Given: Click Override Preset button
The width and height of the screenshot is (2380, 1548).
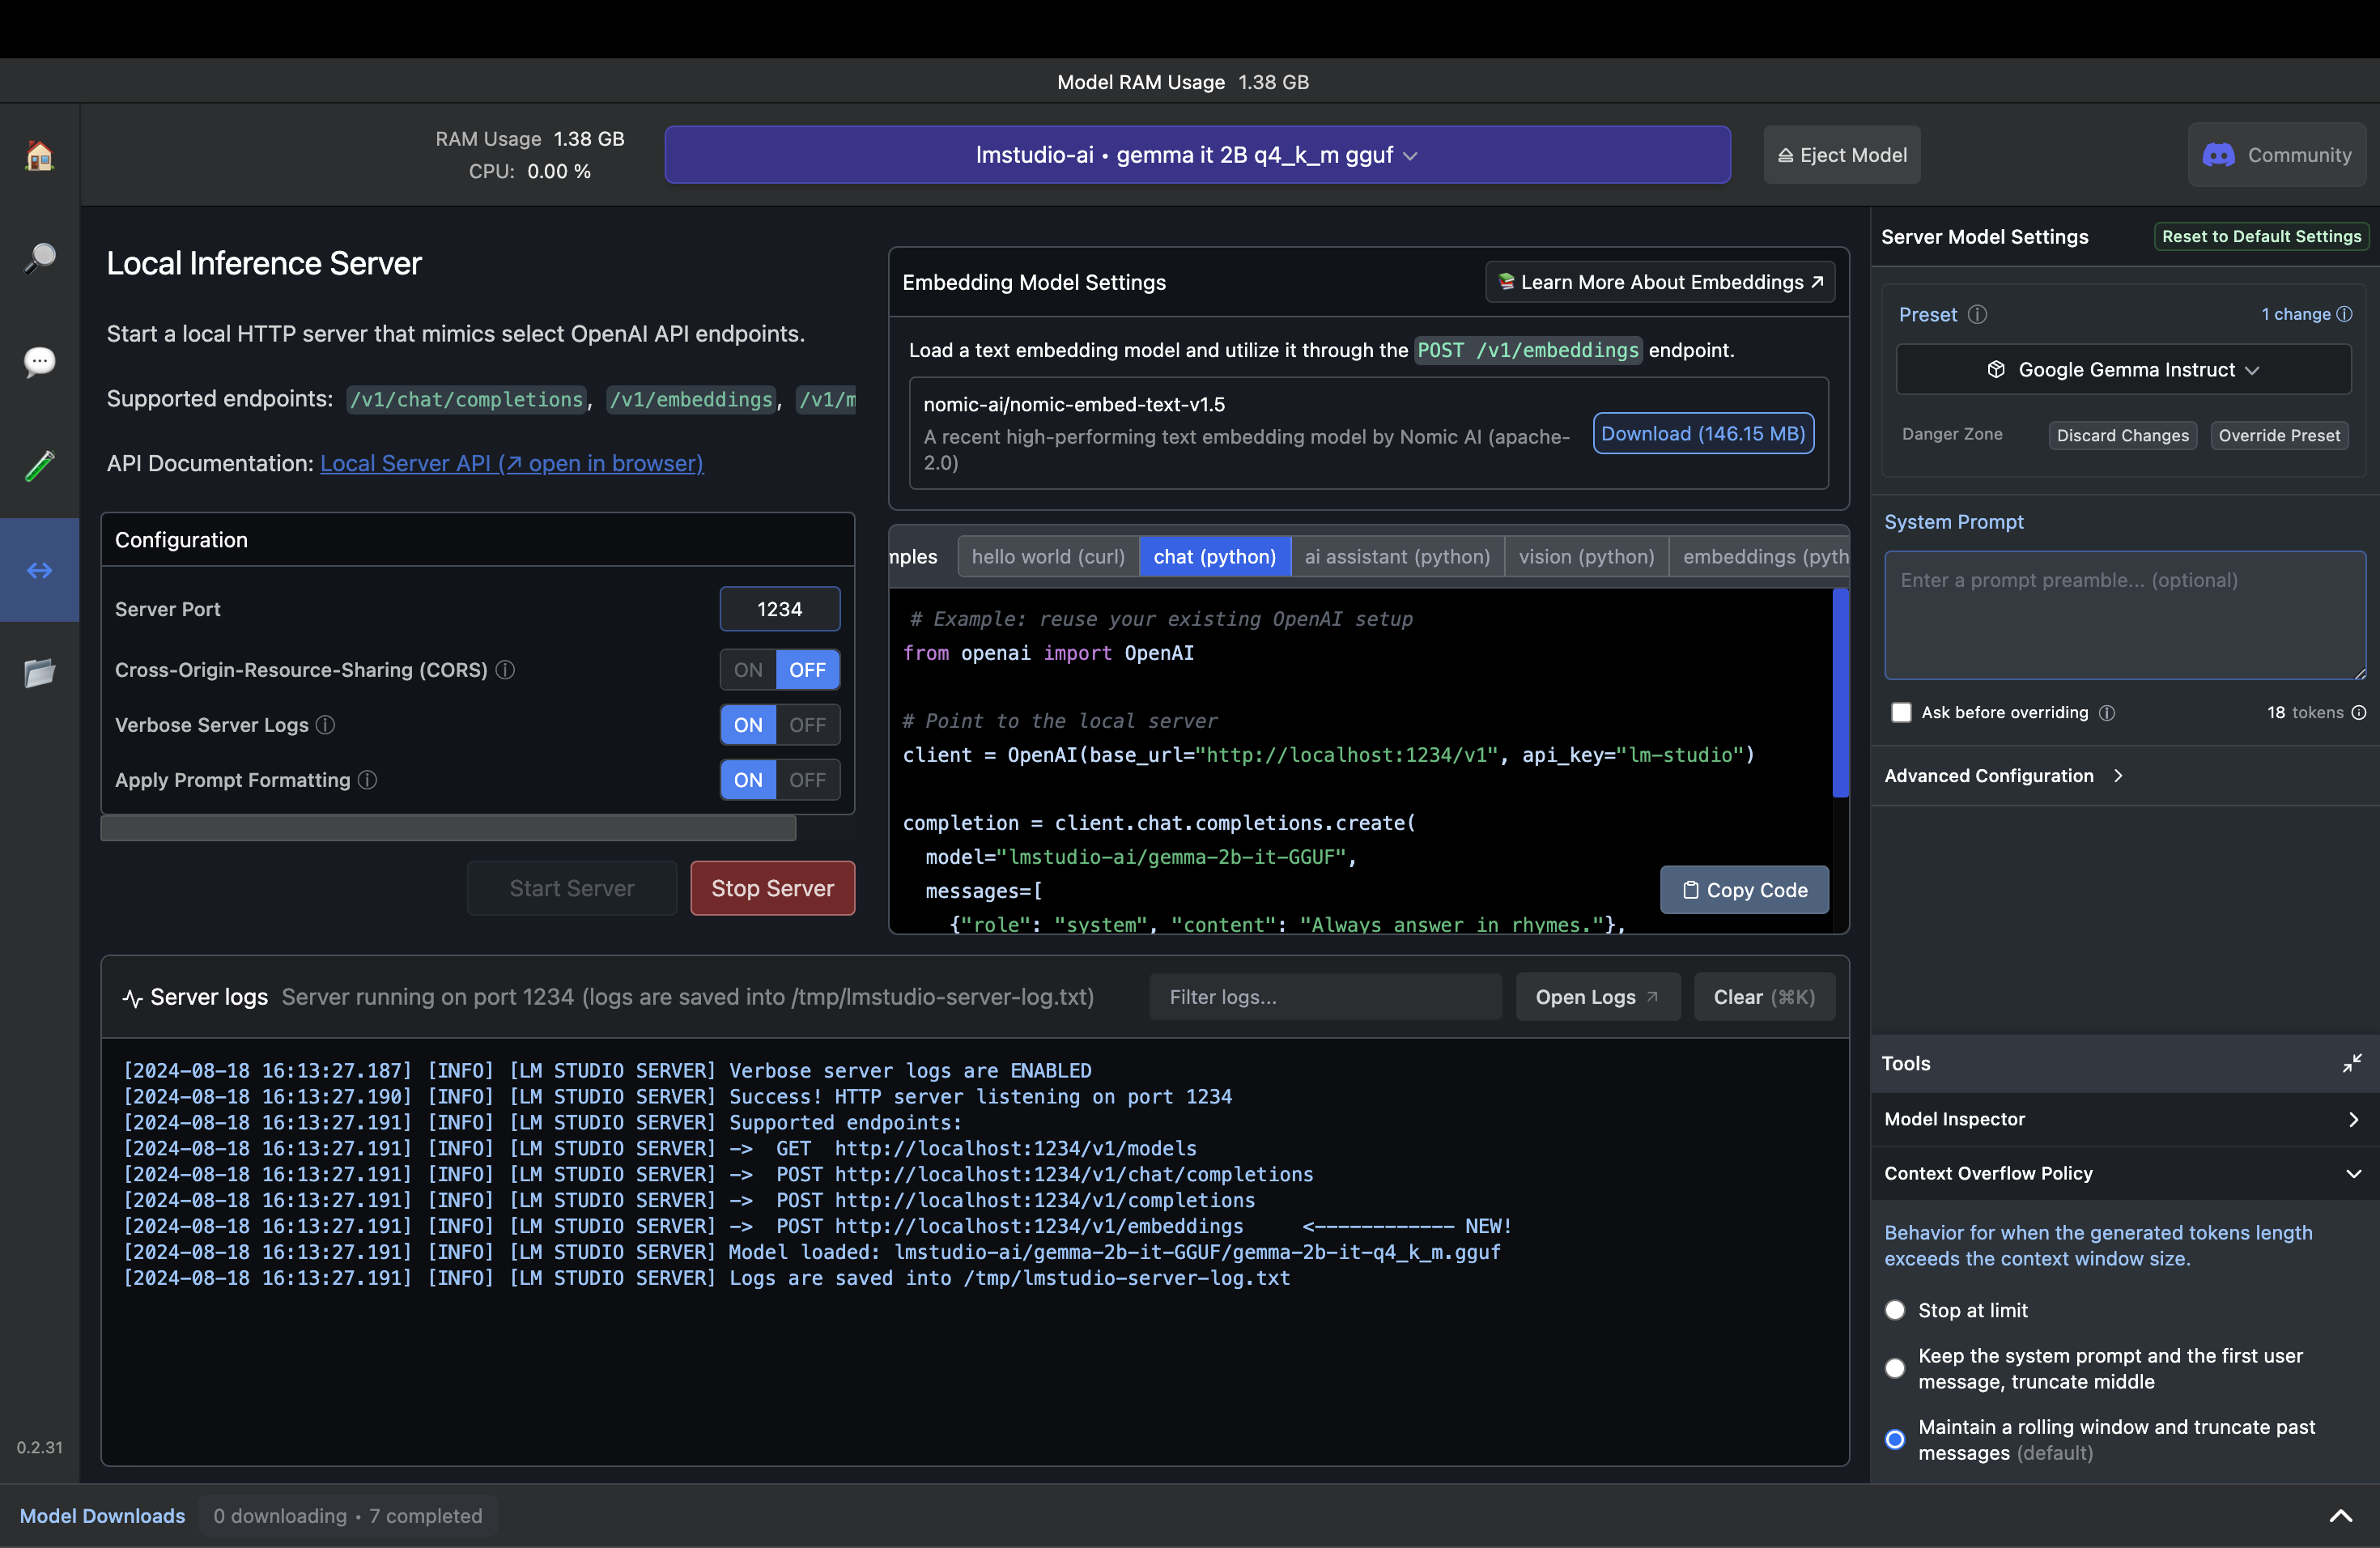Looking at the screenshot, I should pos(2279,435).
